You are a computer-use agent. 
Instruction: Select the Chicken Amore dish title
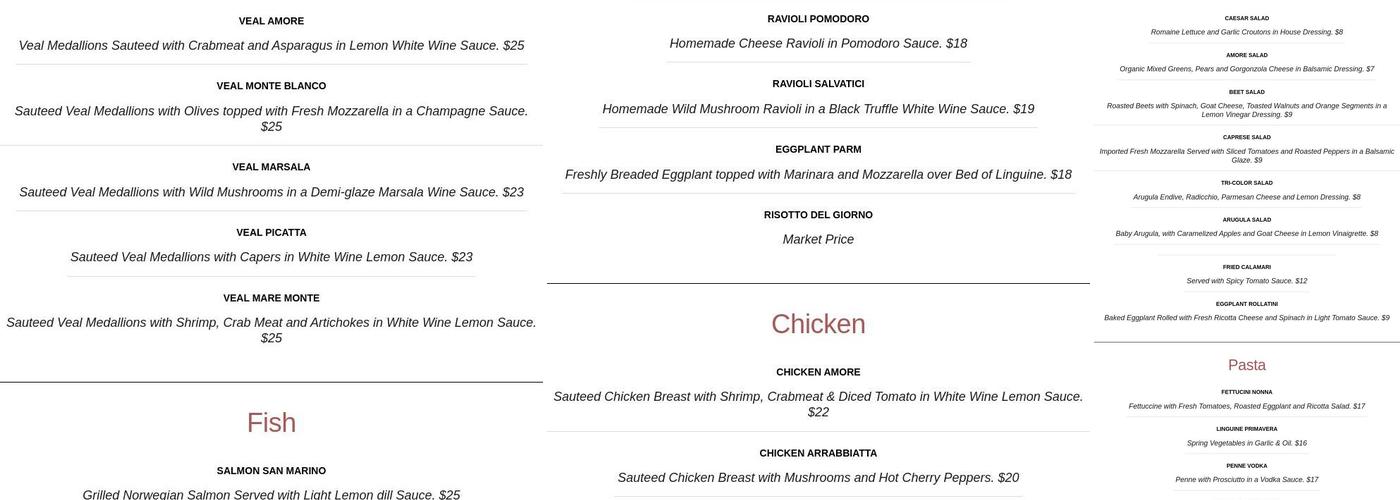pos(818,372)
